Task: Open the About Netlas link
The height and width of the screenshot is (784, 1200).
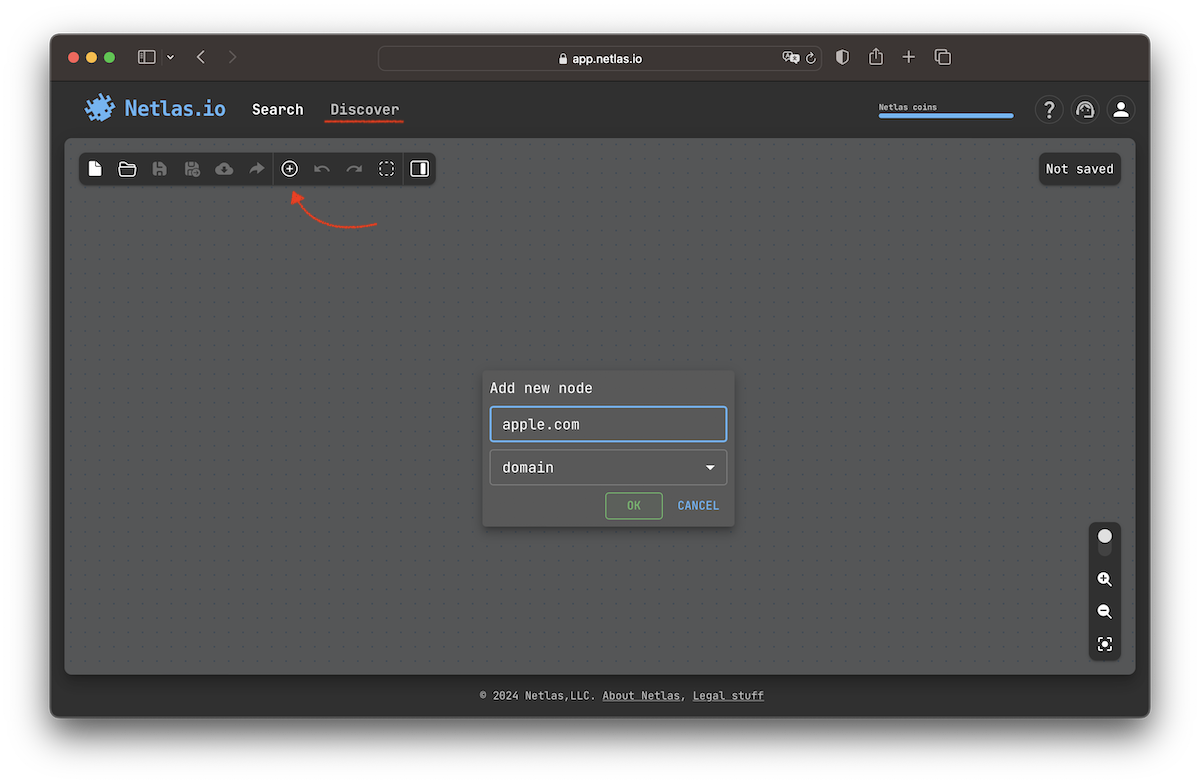Action: [x=641, y=695]
